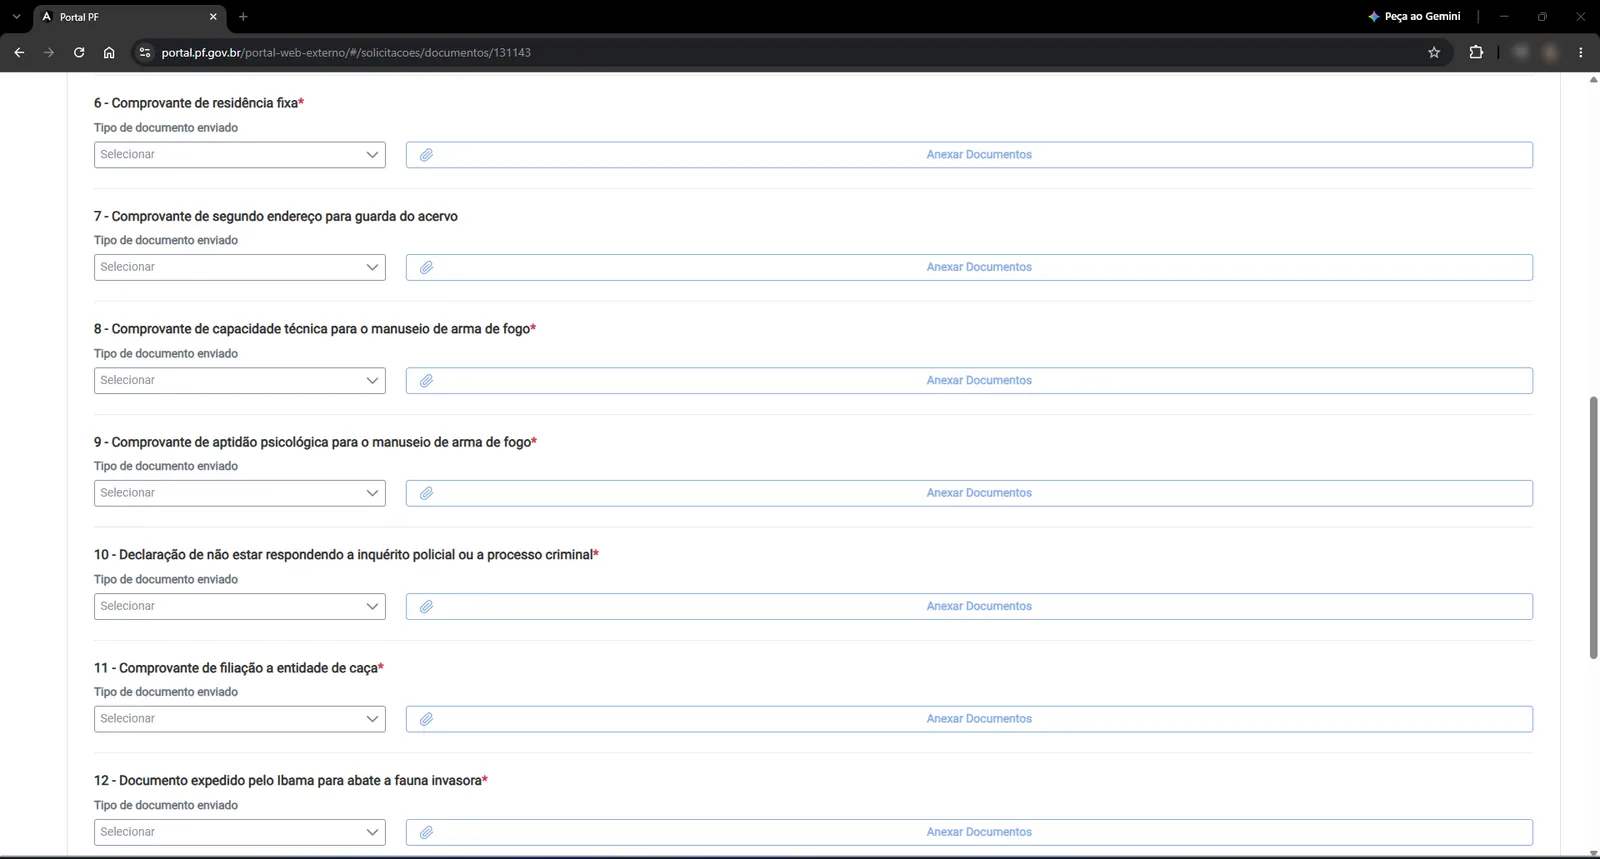Close the Portal PF tab

(213, 17)
